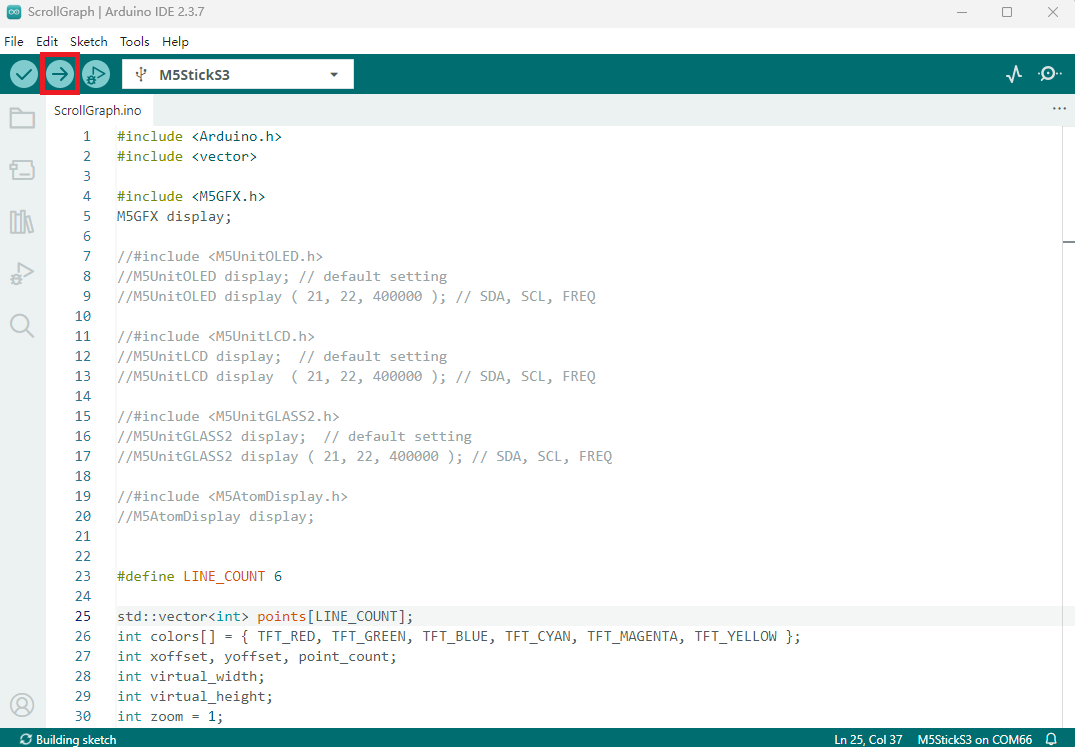The image size is (1075, 747).
Task: Open the Search sidebar panel
Action: (x=22, y=325)
